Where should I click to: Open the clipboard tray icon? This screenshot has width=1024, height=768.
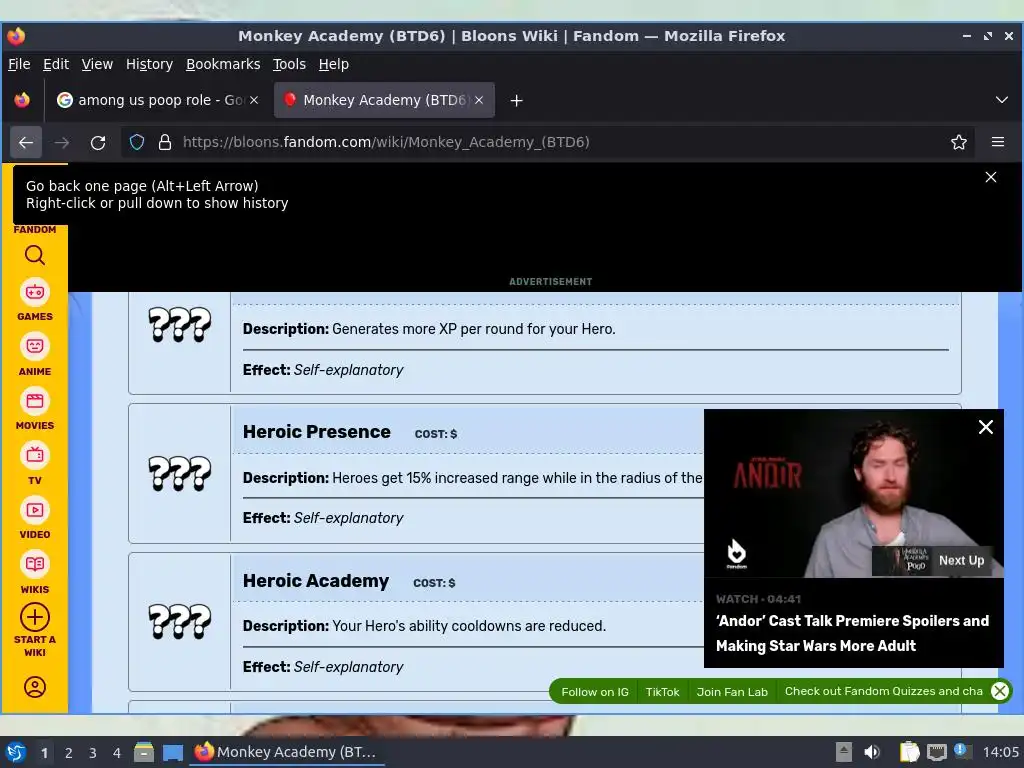tap(909, 752)
